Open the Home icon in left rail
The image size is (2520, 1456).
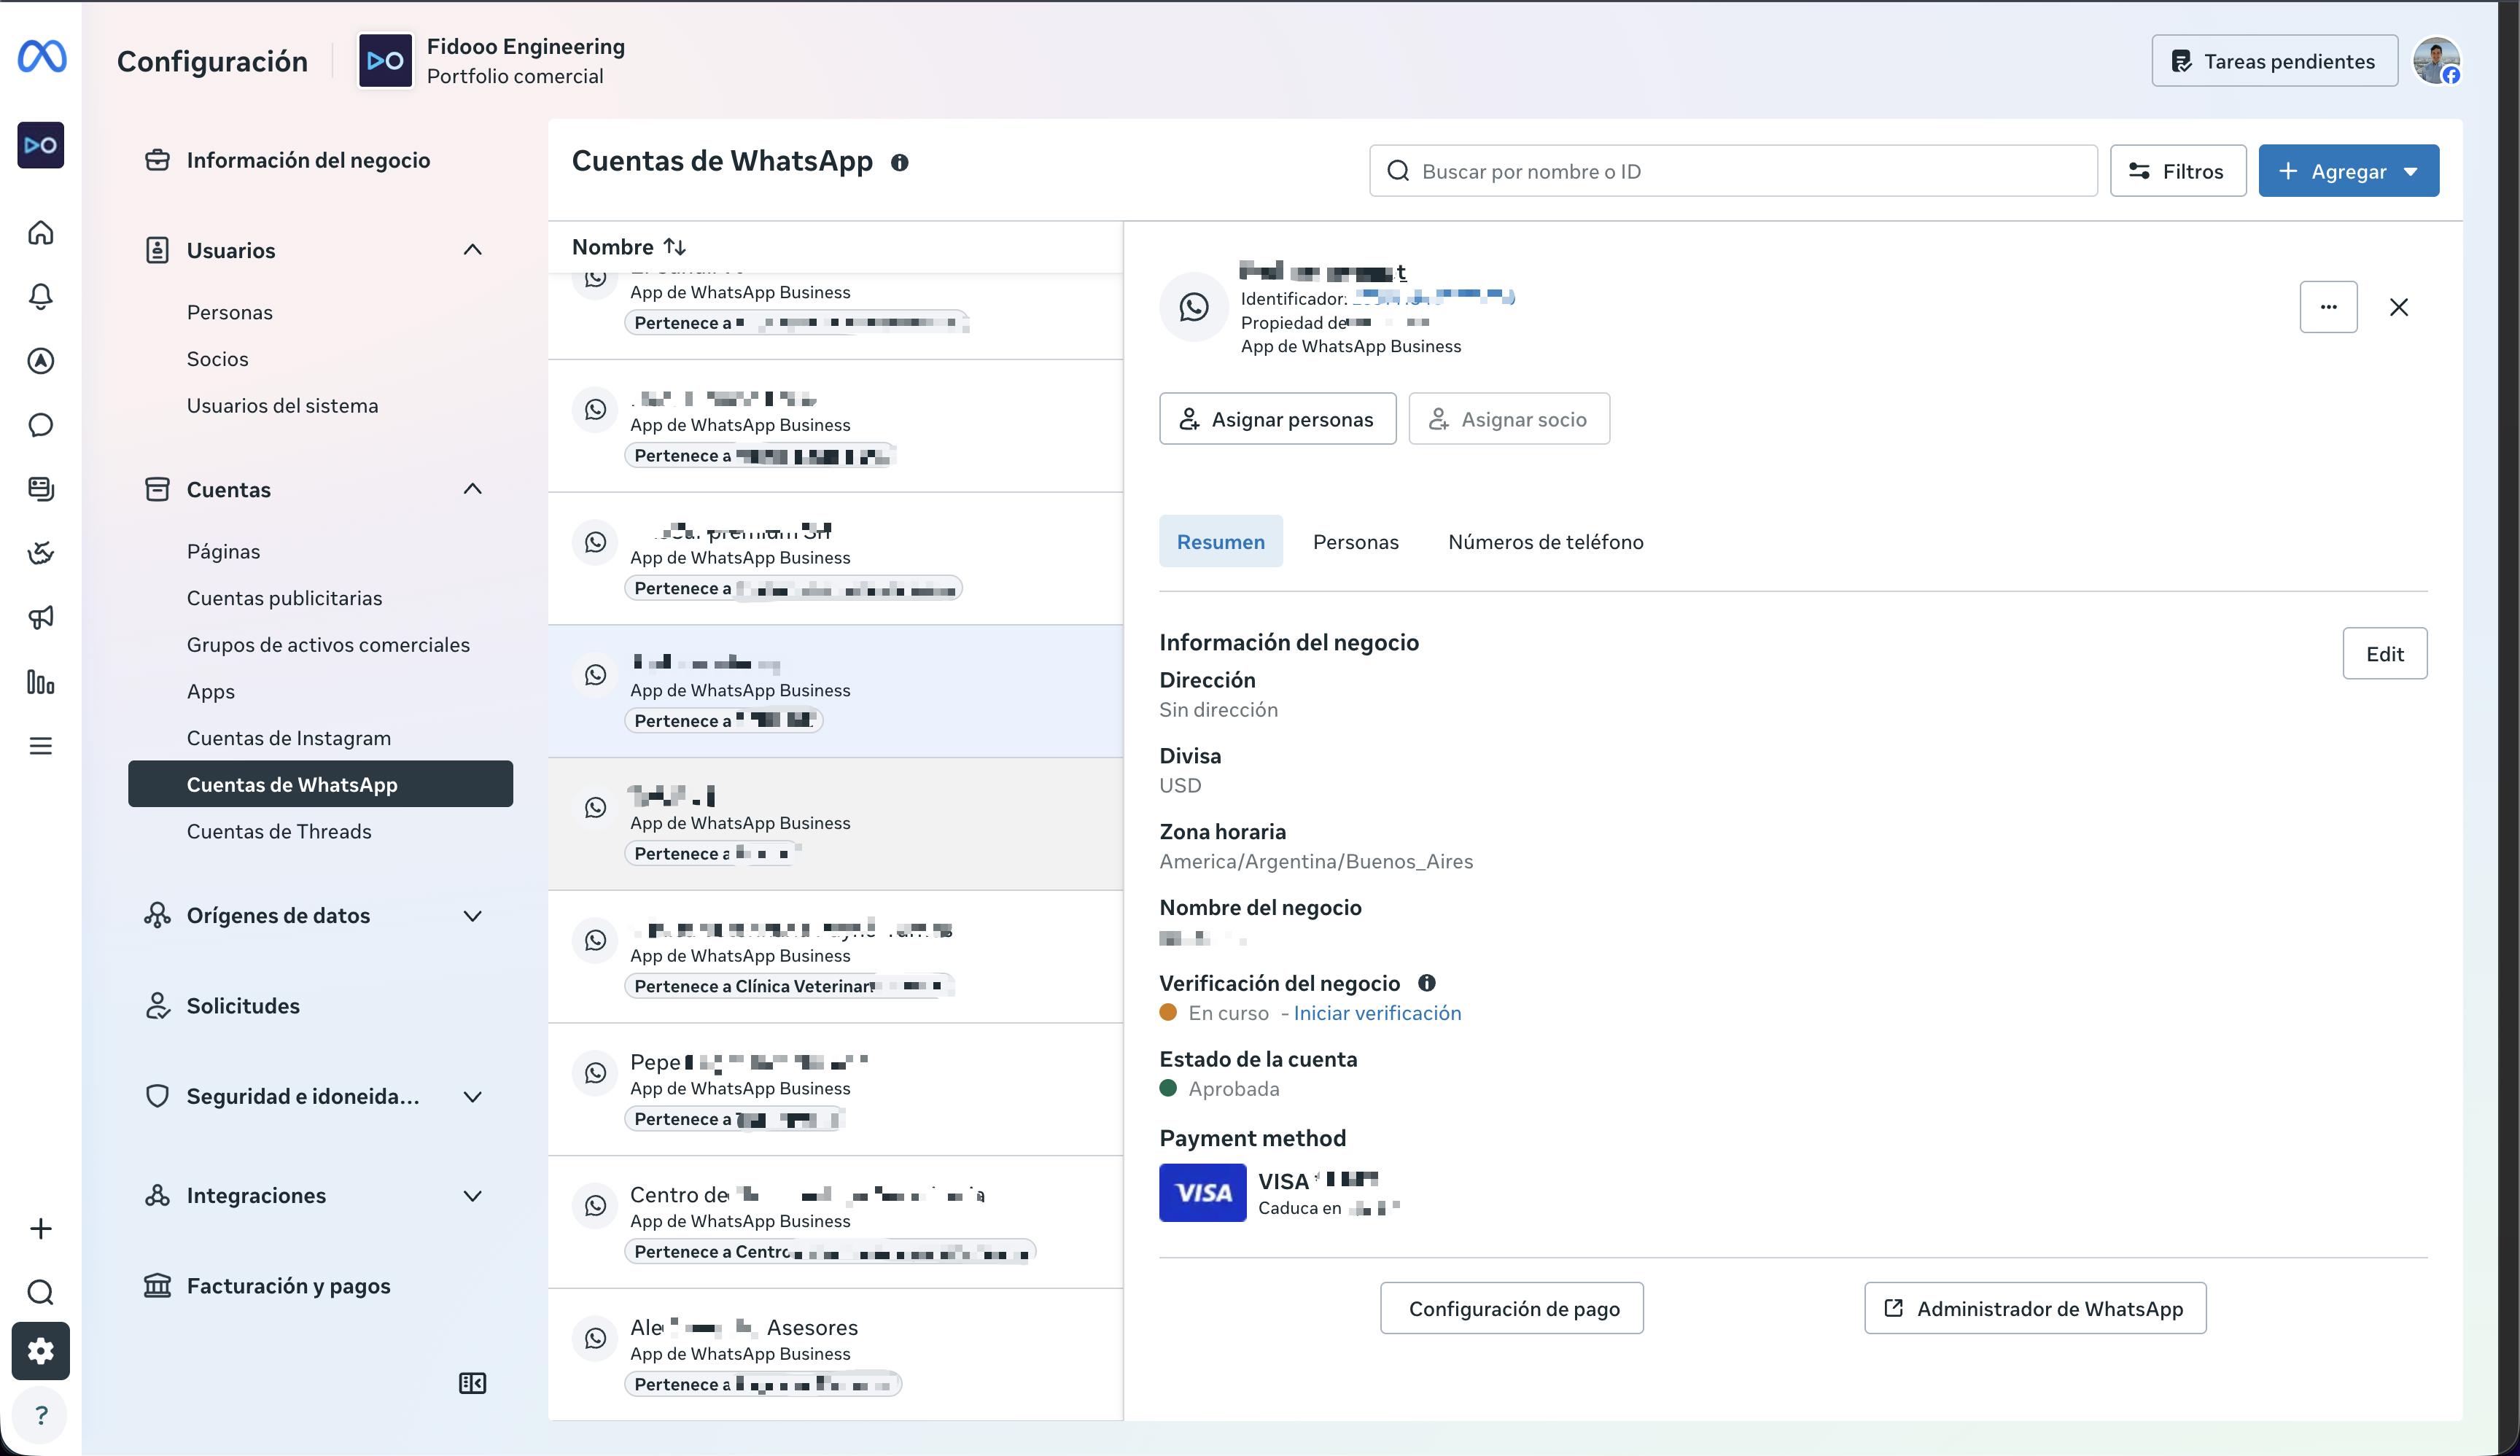pyautogui.click(x=41, y=232)
